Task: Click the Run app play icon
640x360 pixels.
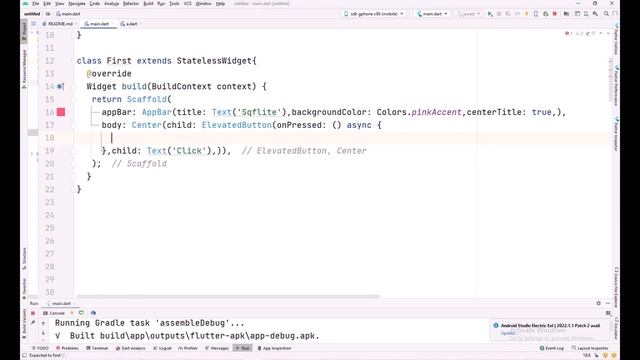Action: pos(490,14)
